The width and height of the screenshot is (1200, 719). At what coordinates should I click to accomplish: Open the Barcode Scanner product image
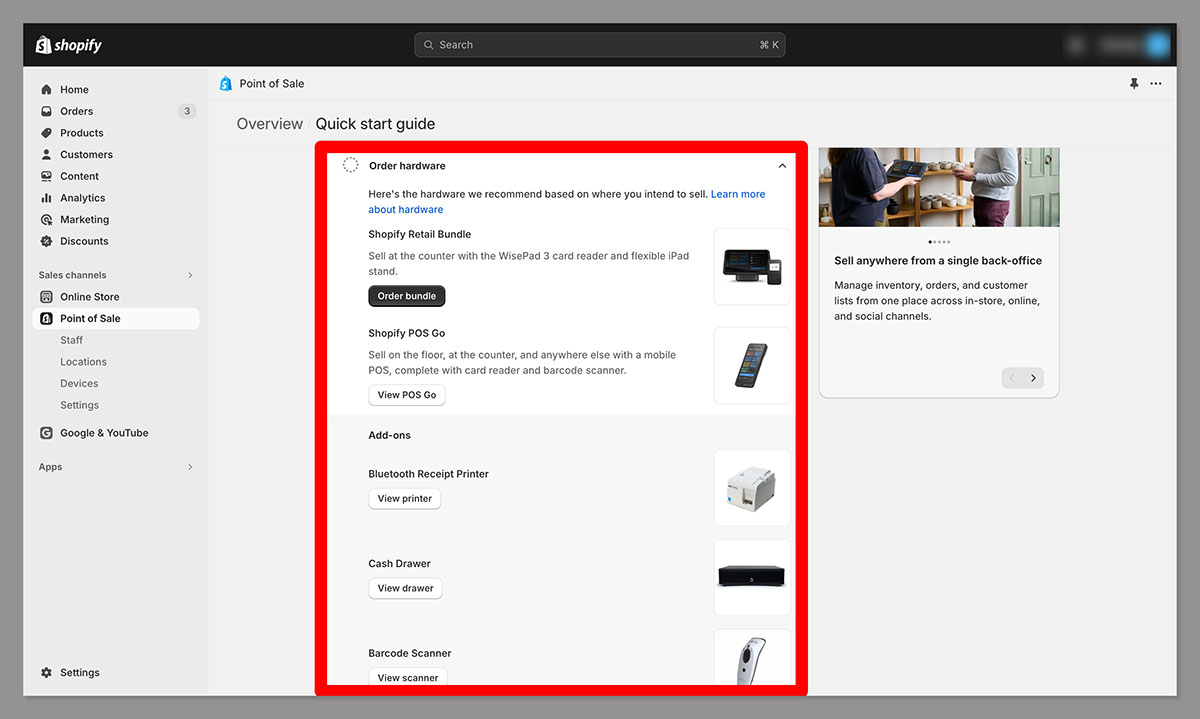(x=752, y=657)
